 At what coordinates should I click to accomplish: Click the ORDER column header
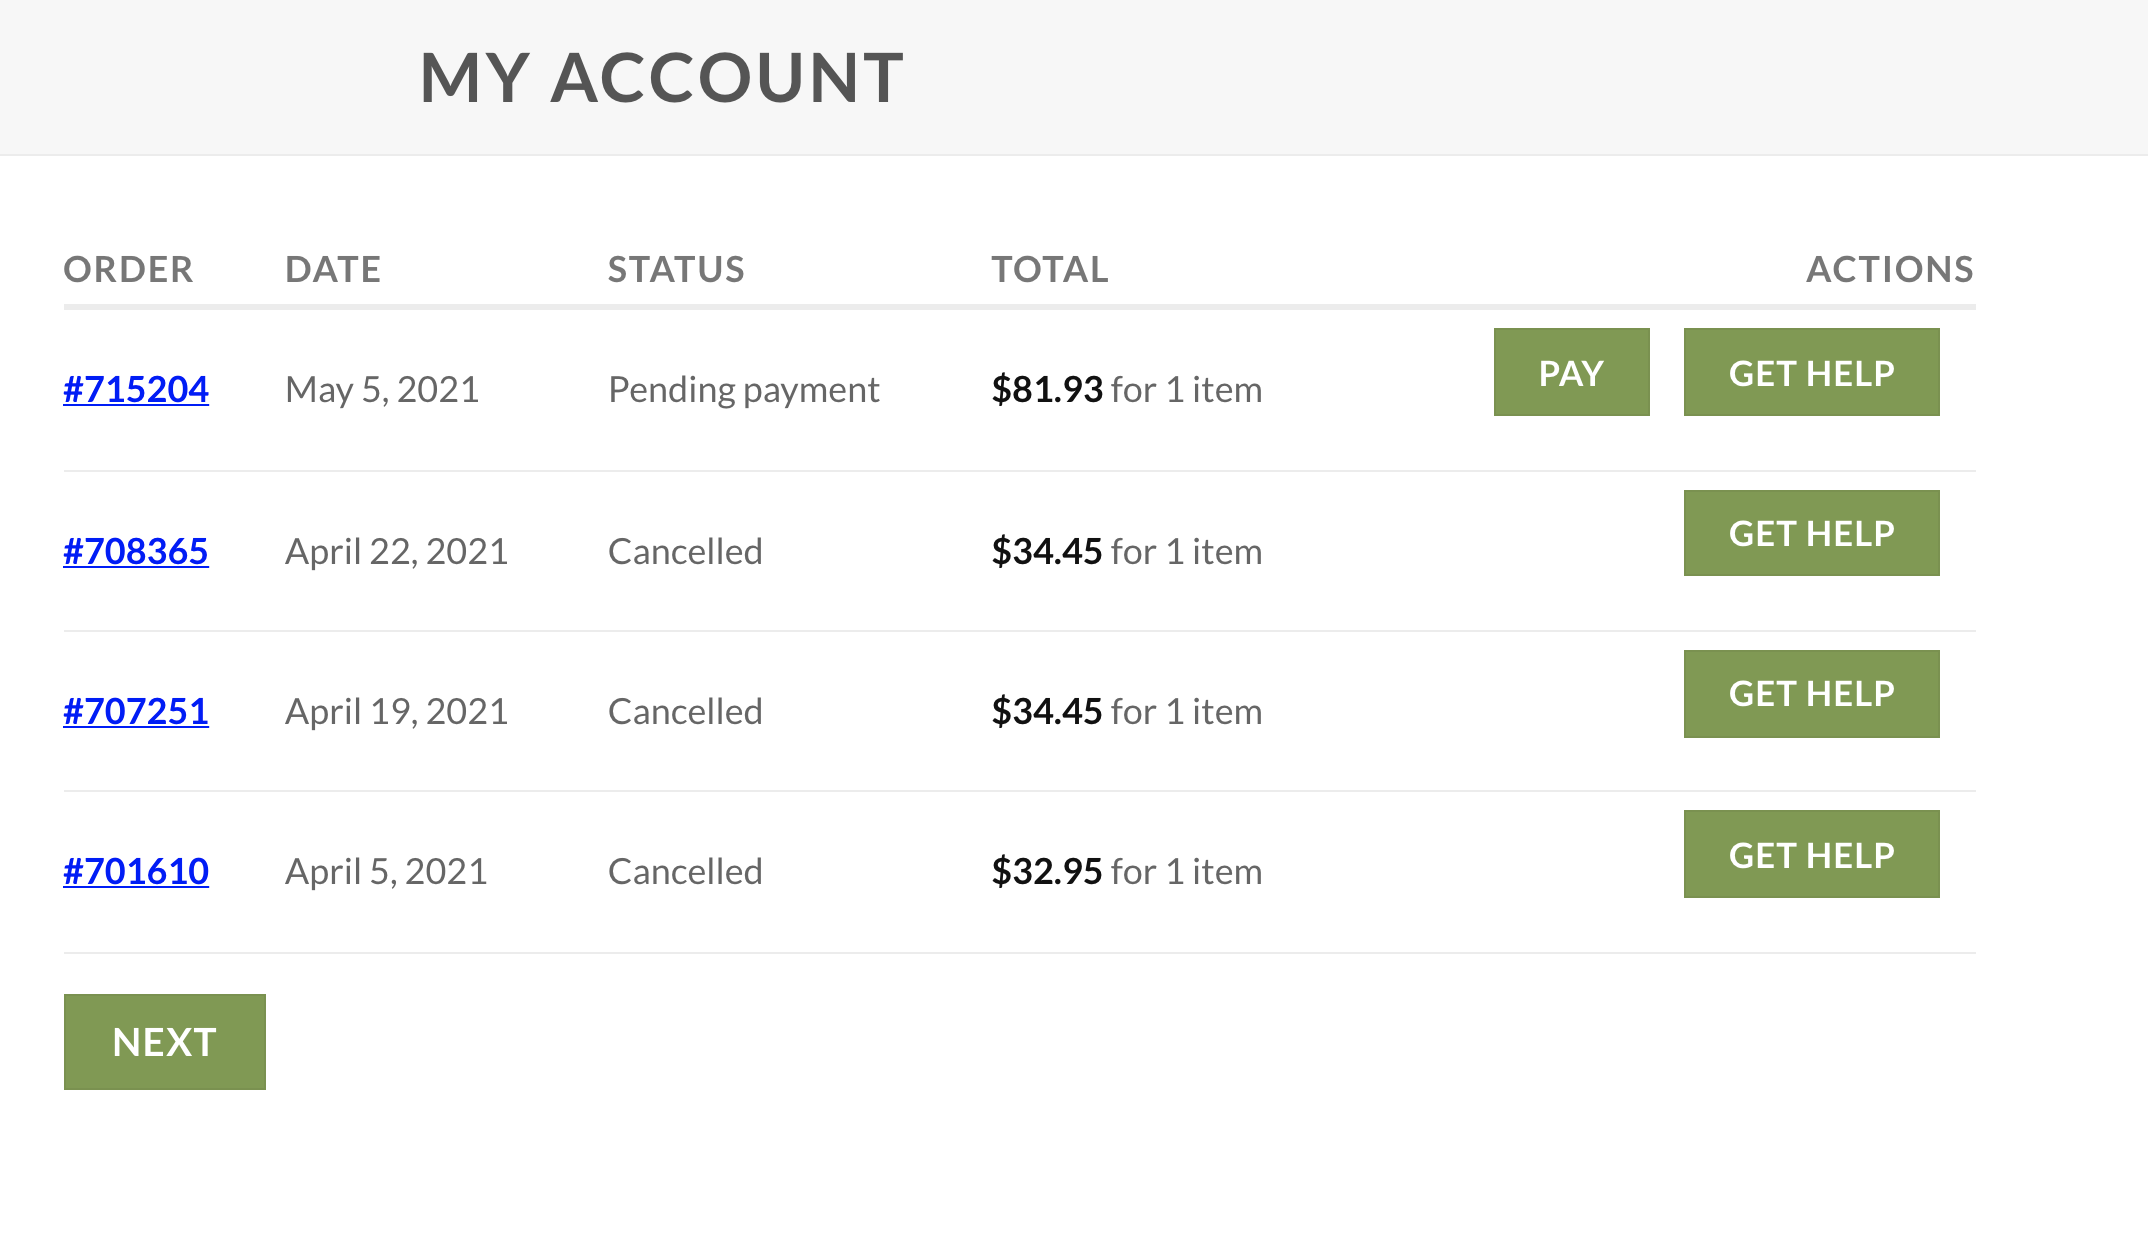coord(128,269)
